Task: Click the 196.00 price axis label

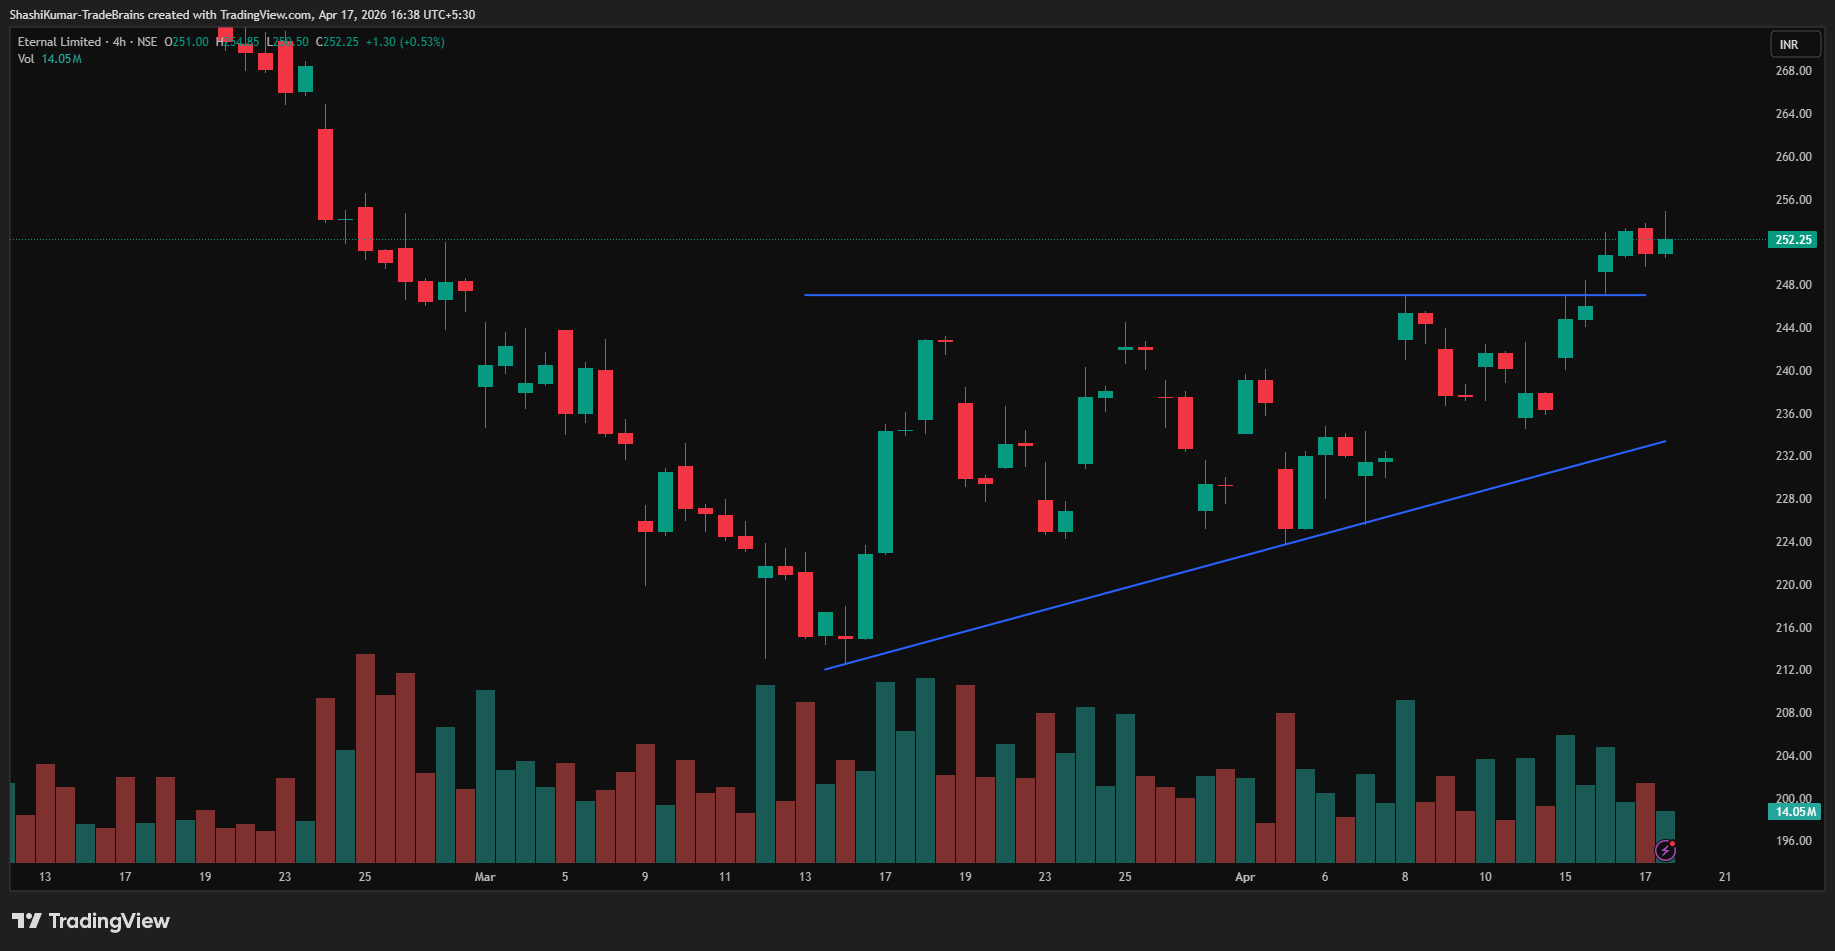Action: (x=1793, y=841)
